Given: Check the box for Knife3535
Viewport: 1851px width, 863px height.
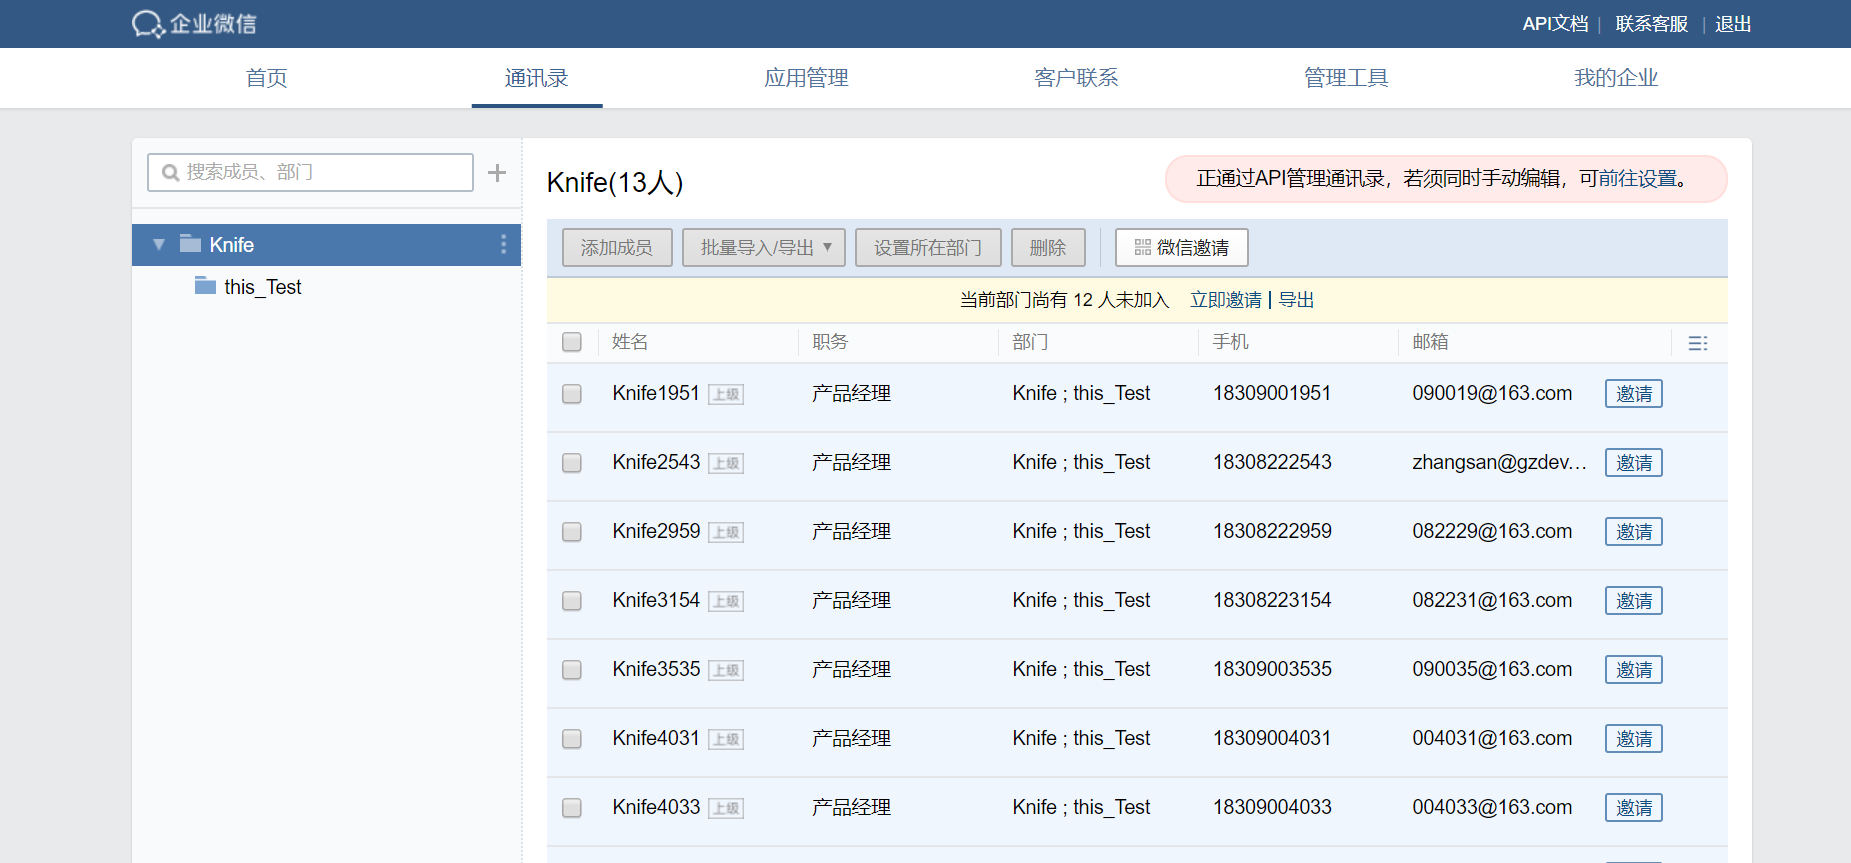Looking at the screenshot, I should coord(572,670).
